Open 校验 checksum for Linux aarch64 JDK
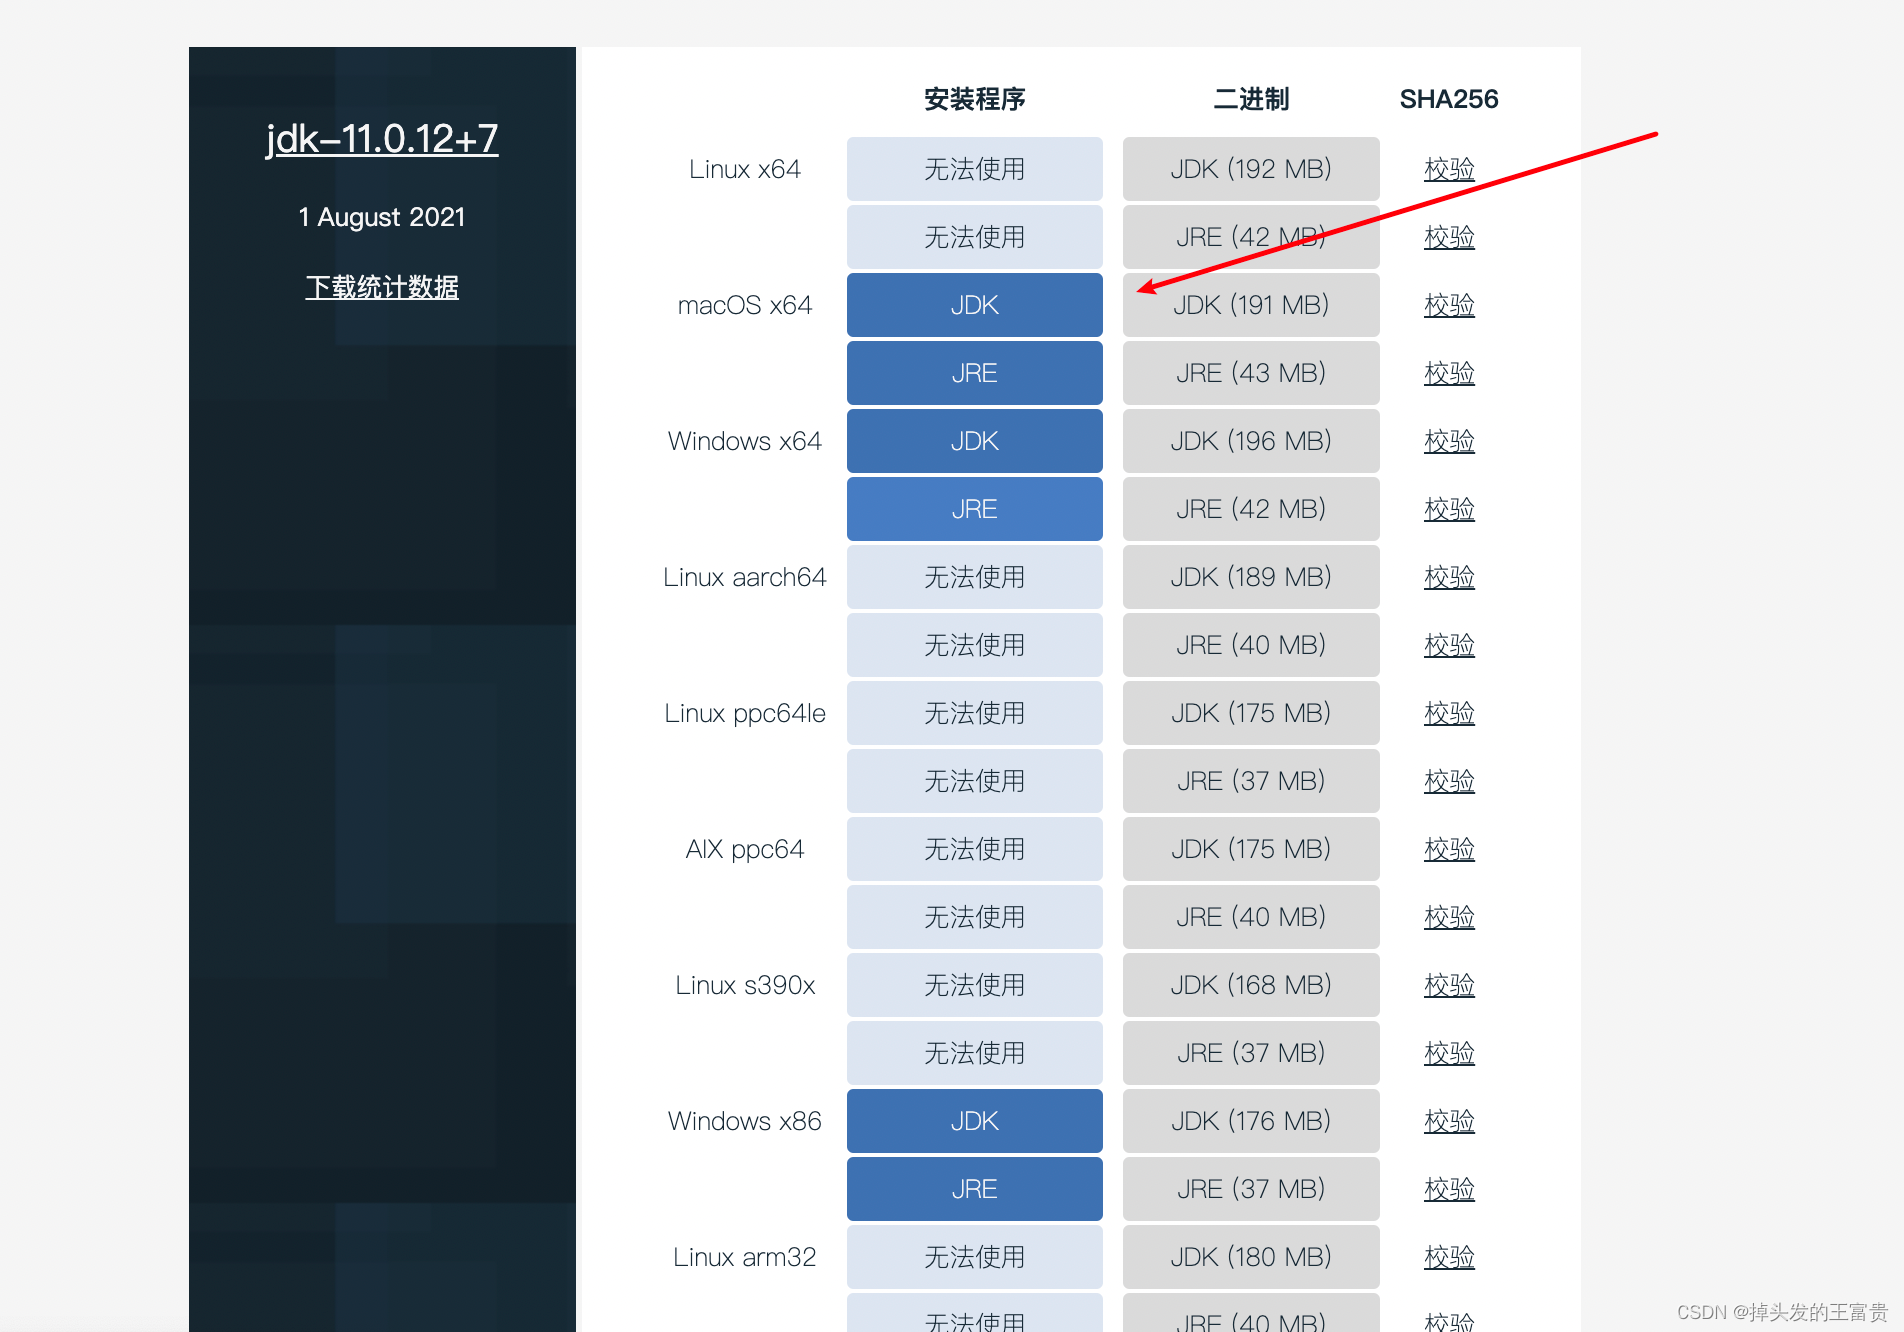1904x1332 pixels. click(1449, 577)
